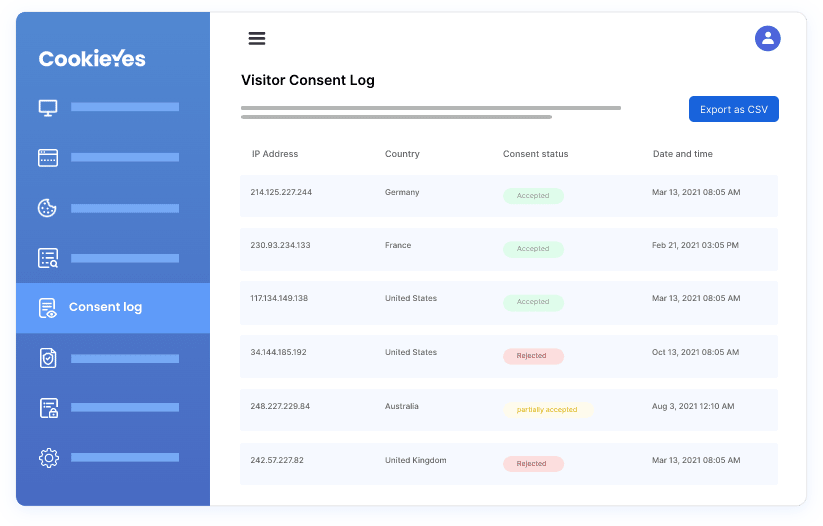
Task: Open the user profile avatar
Action: [767, 38]
